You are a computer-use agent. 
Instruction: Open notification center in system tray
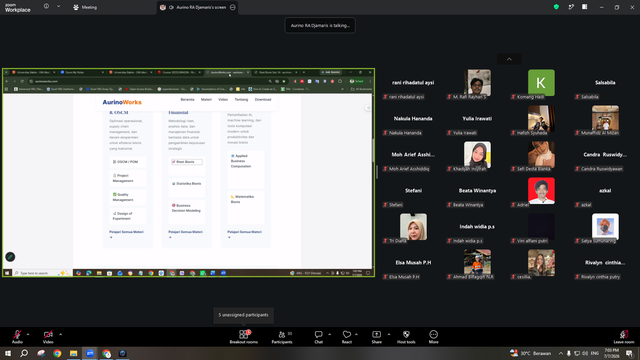click(630, 353)
